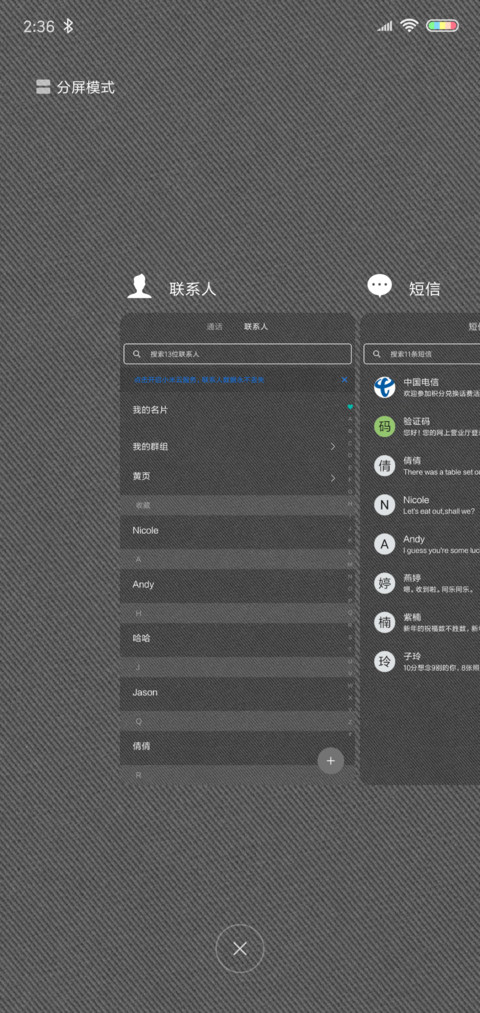The height and width of the screenshot is (1013, 480).
Task: Open 燕婷 message thread text
Action: [437, 583]
